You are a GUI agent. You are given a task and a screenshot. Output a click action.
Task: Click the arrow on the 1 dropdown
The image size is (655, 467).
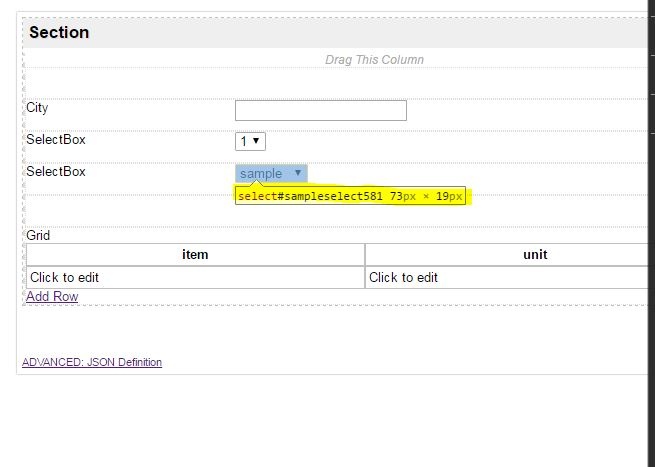coord(257,142)
